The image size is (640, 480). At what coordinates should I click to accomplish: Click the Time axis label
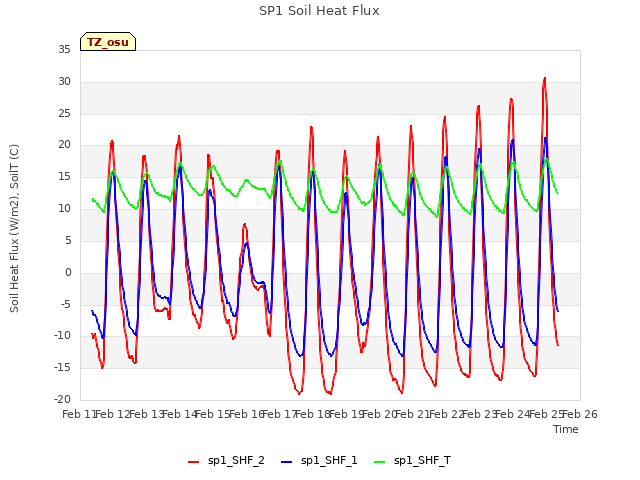[566, 429]
